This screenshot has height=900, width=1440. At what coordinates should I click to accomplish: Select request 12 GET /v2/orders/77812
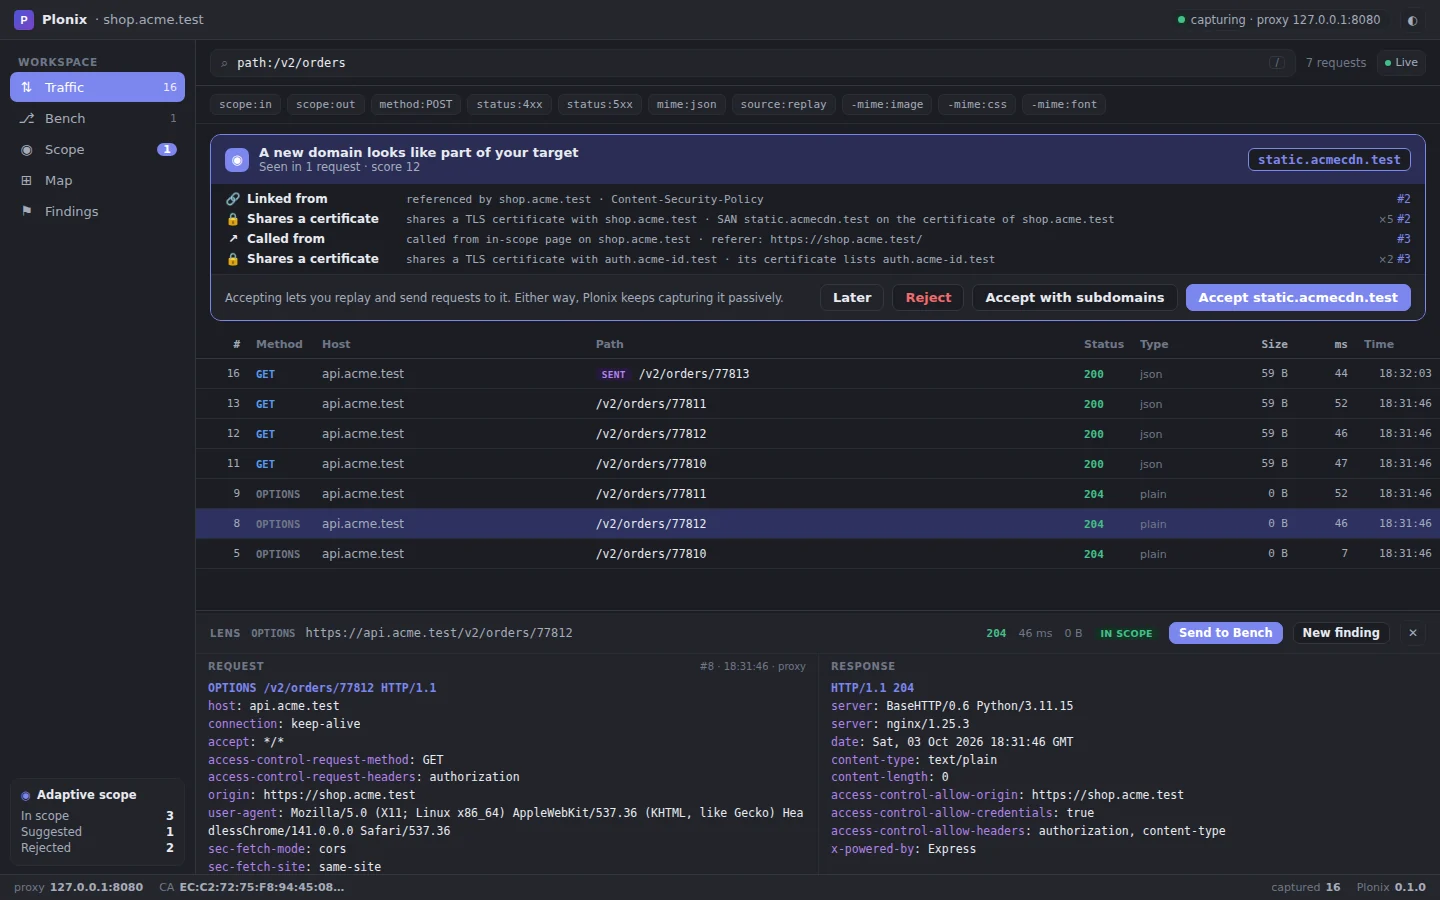coord(818,434)
